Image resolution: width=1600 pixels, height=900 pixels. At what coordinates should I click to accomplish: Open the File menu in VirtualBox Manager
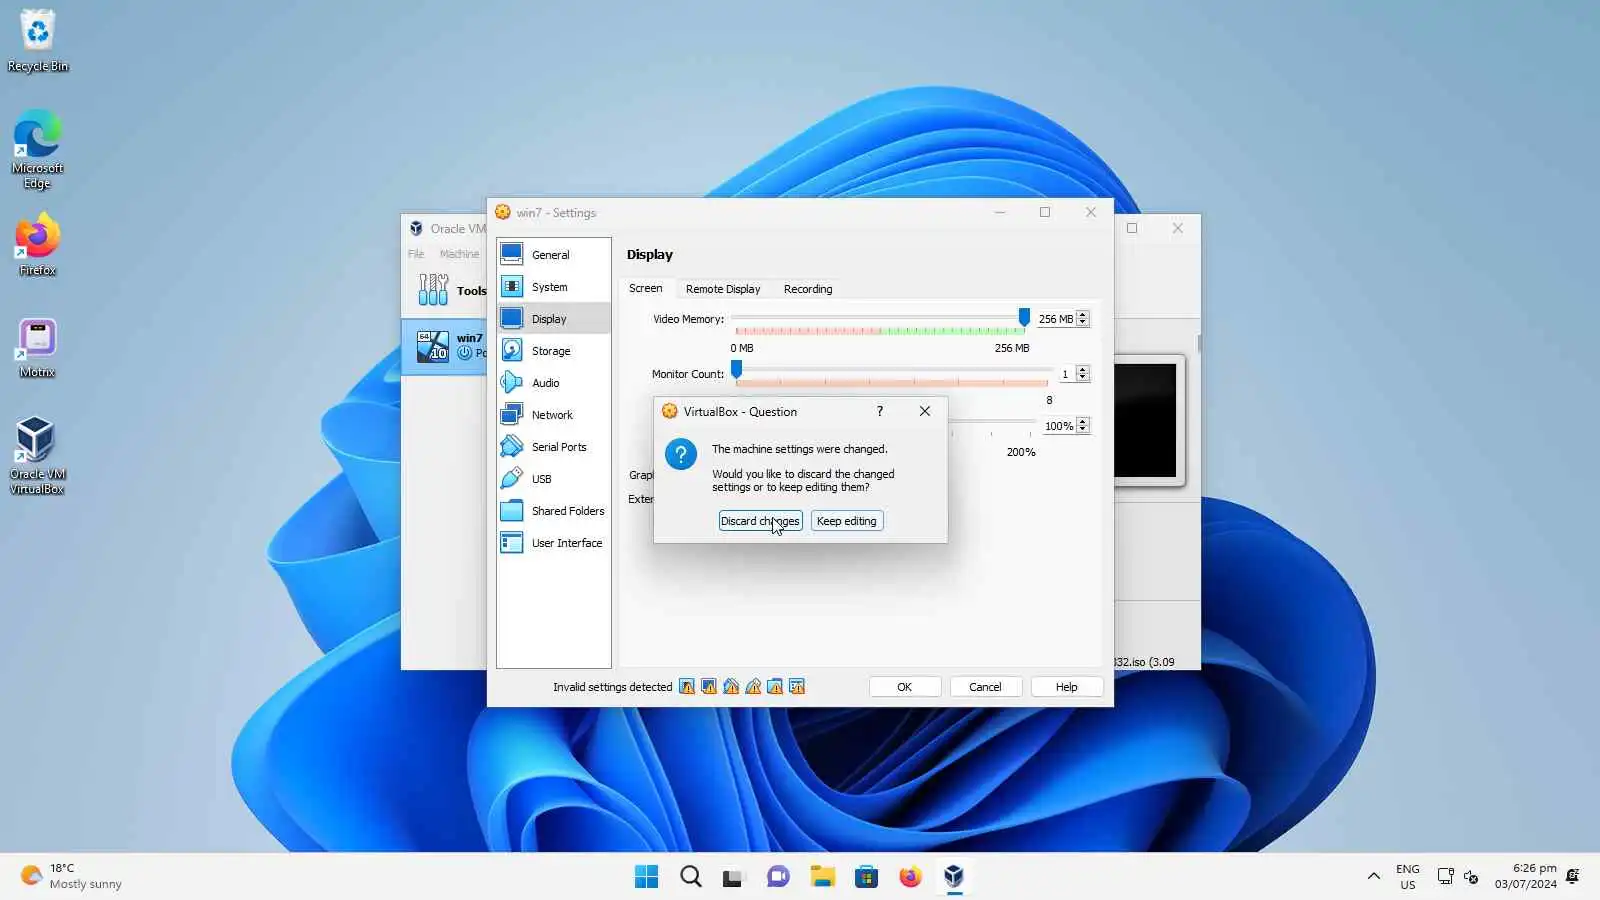(416, 254)
